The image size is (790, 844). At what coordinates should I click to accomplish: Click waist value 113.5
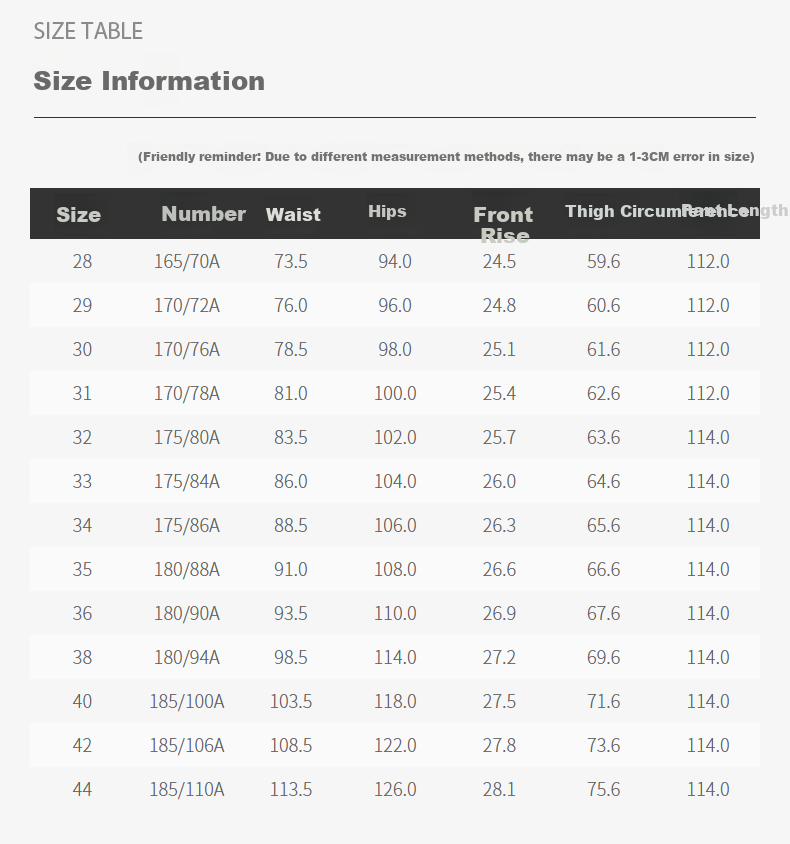coord(291,790)
